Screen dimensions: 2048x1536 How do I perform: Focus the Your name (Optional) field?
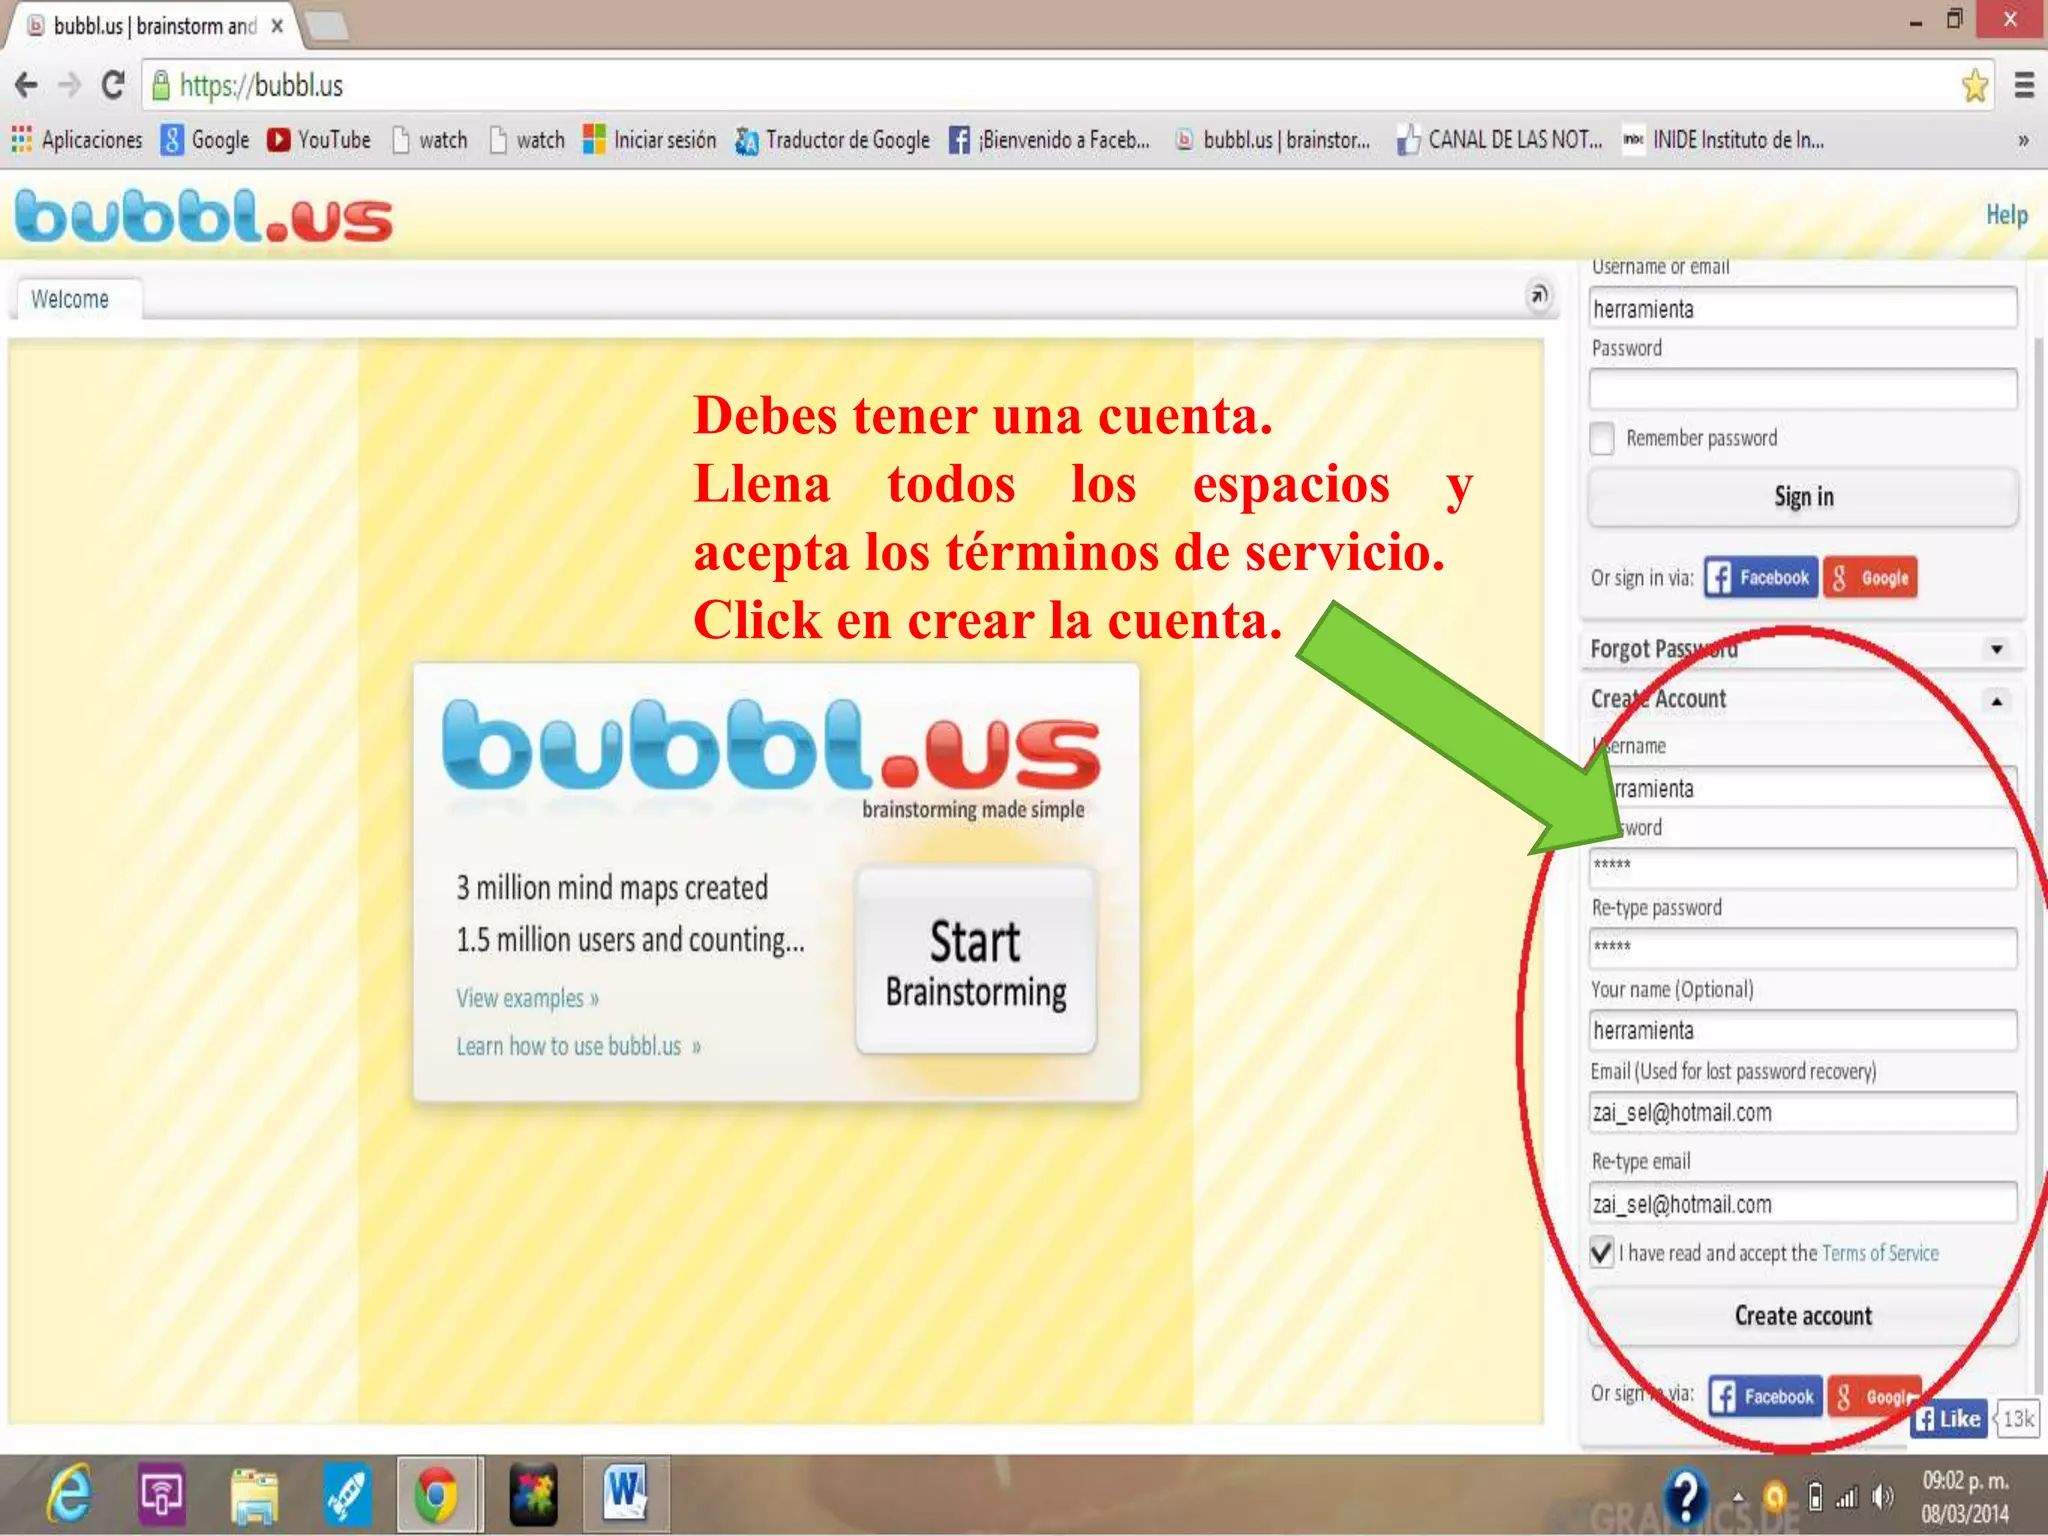pos(1803,1030)
